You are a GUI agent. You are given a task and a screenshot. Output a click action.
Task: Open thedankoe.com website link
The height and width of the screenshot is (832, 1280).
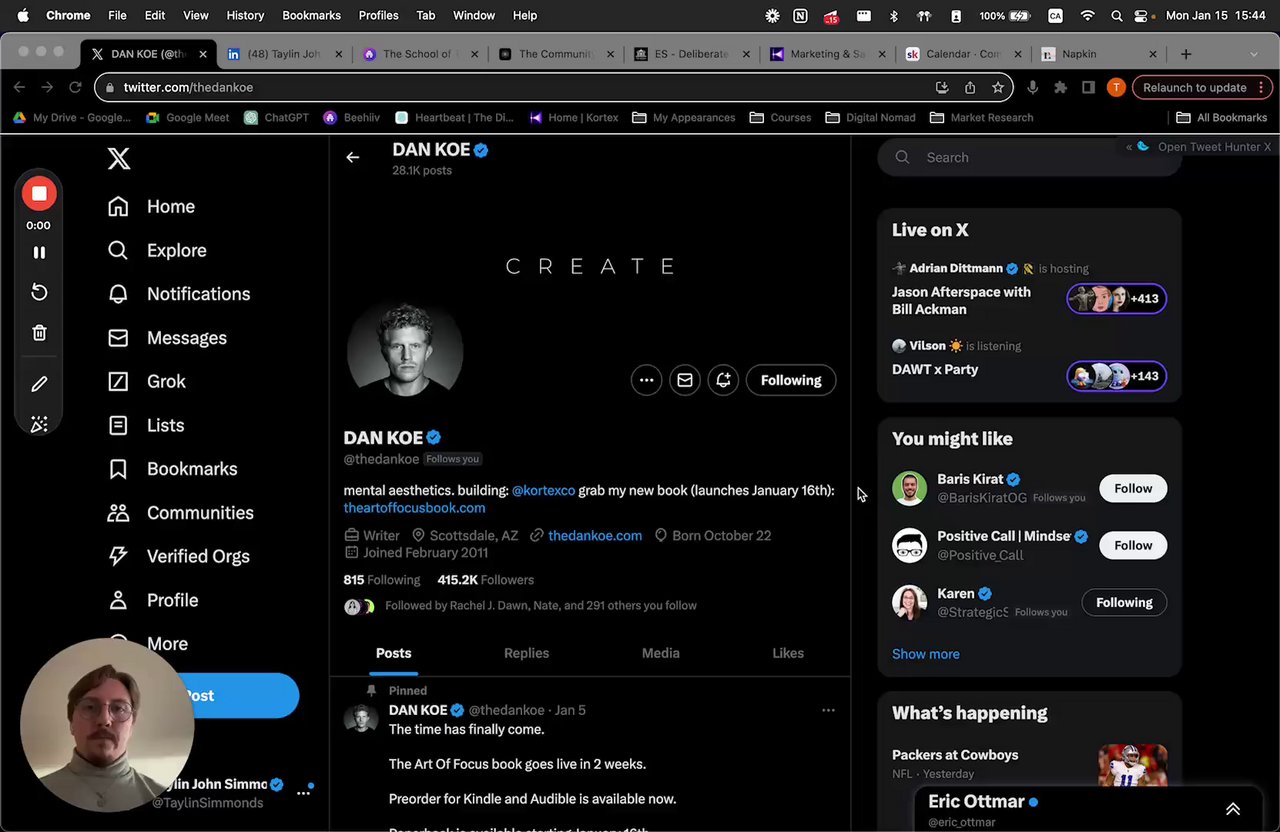click(x=595, y=536)
